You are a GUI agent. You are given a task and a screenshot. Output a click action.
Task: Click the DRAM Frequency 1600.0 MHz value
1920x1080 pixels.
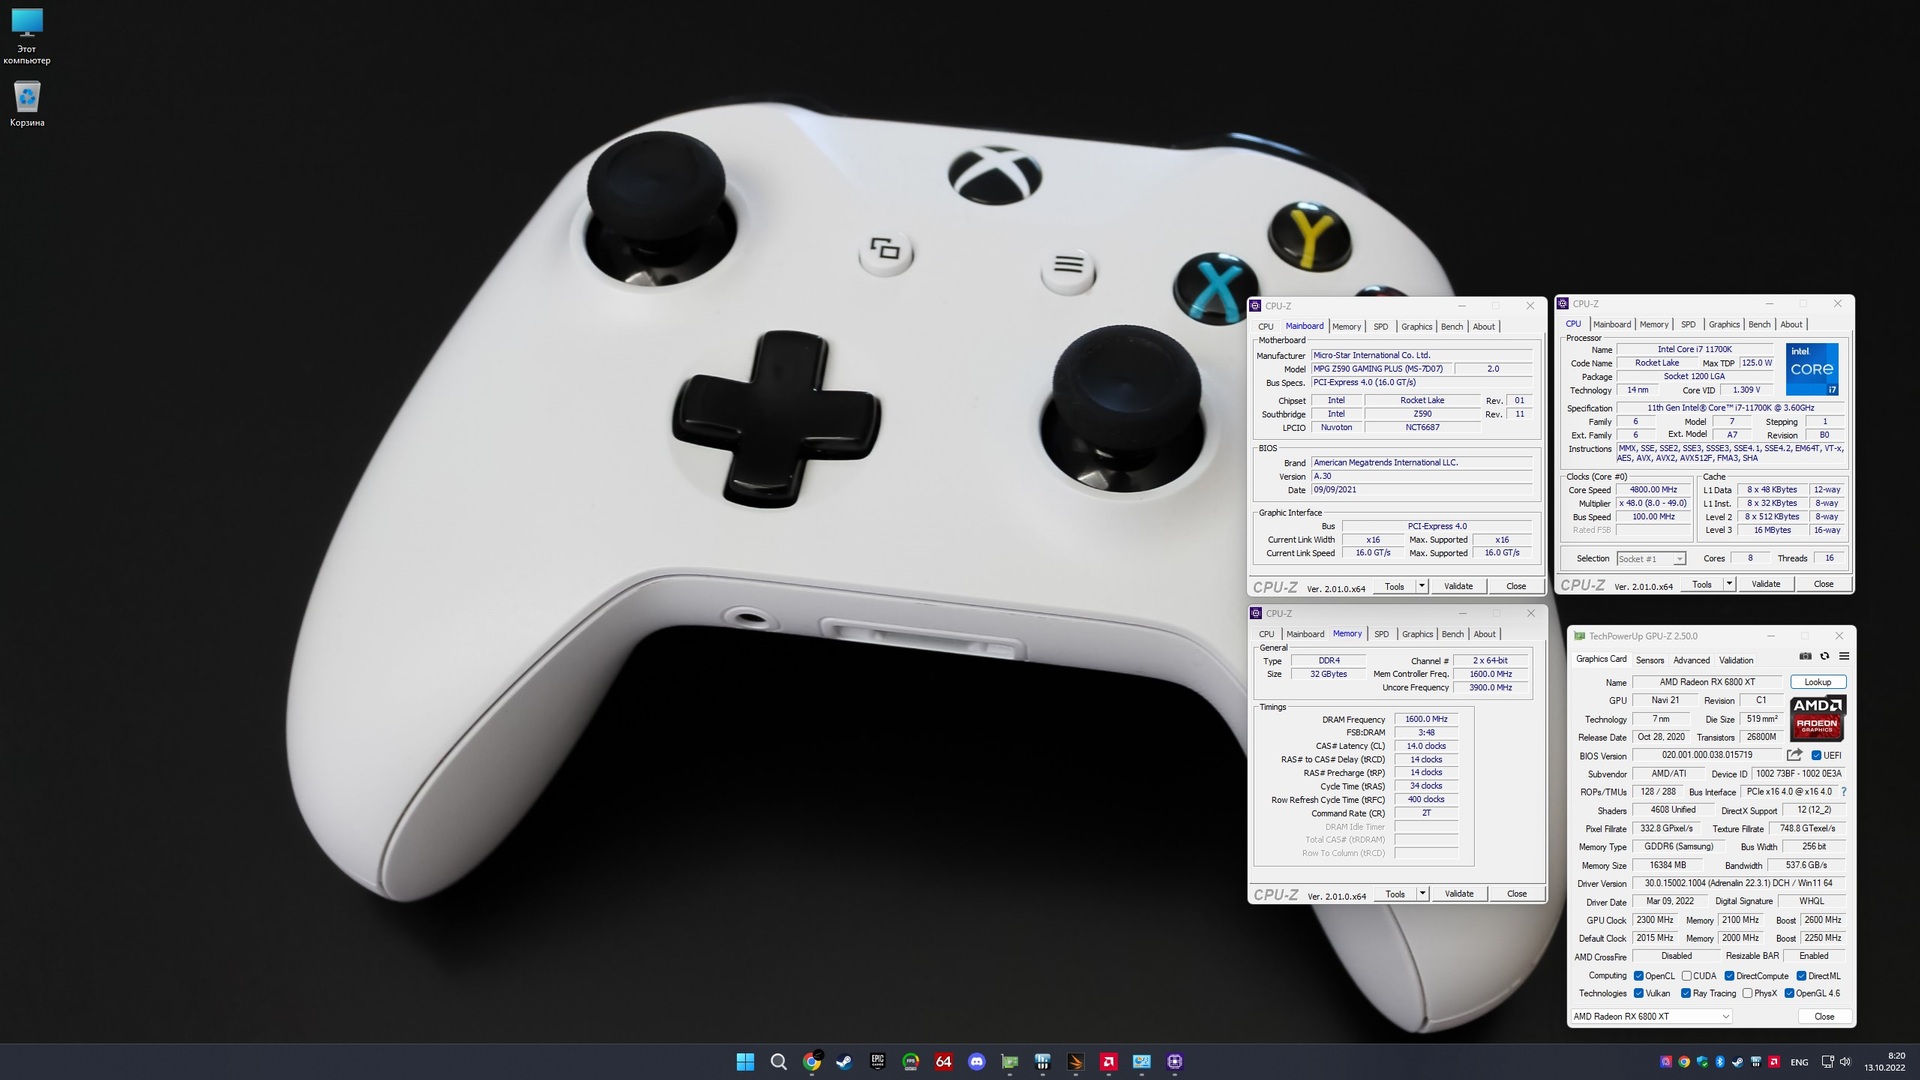pos(1426,719)
